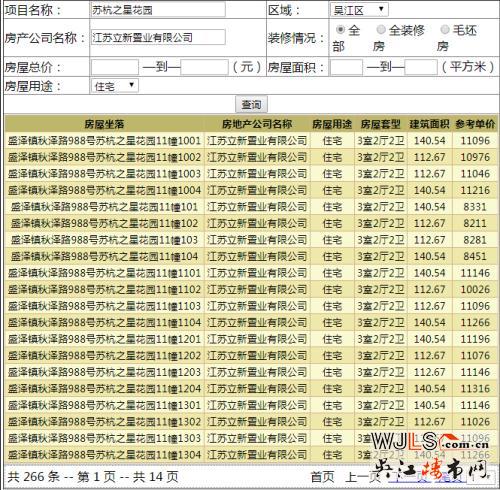
Task: Click the price 11026 in row 1302
Action: (x=475, y=422)
